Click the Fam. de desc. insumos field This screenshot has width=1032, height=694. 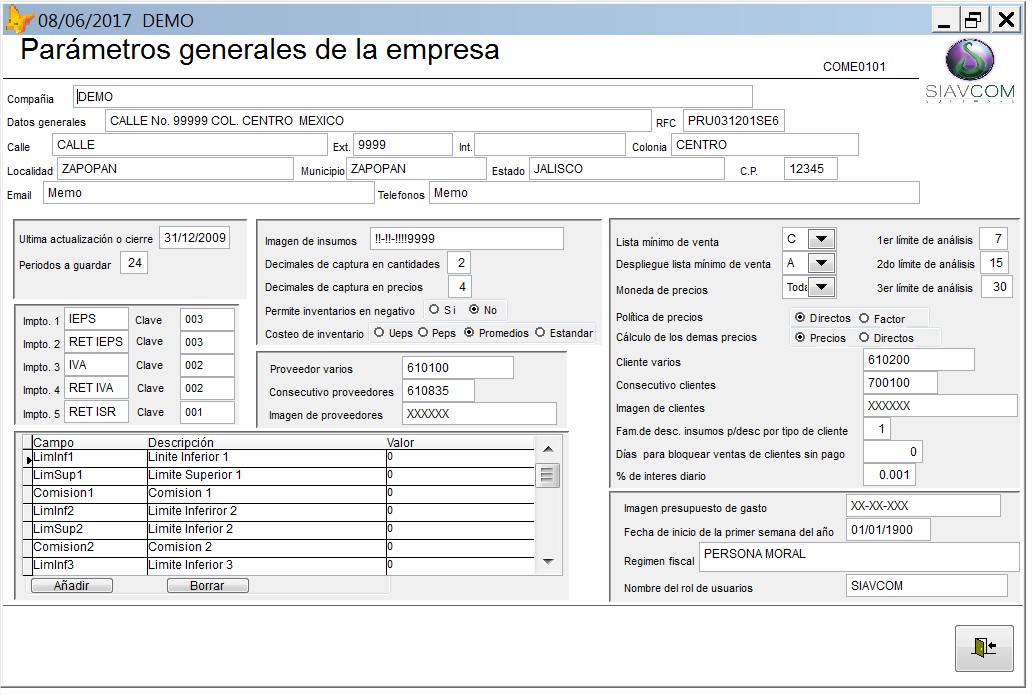click(x=877, y=429)
